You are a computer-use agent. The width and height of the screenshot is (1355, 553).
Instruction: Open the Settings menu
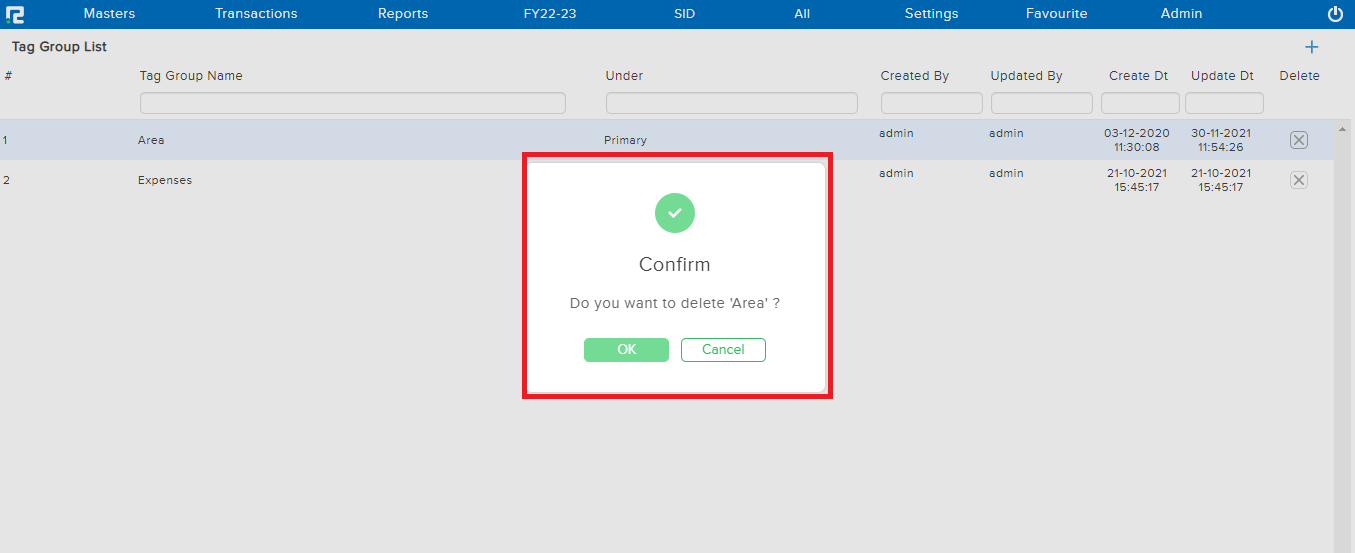931,14
